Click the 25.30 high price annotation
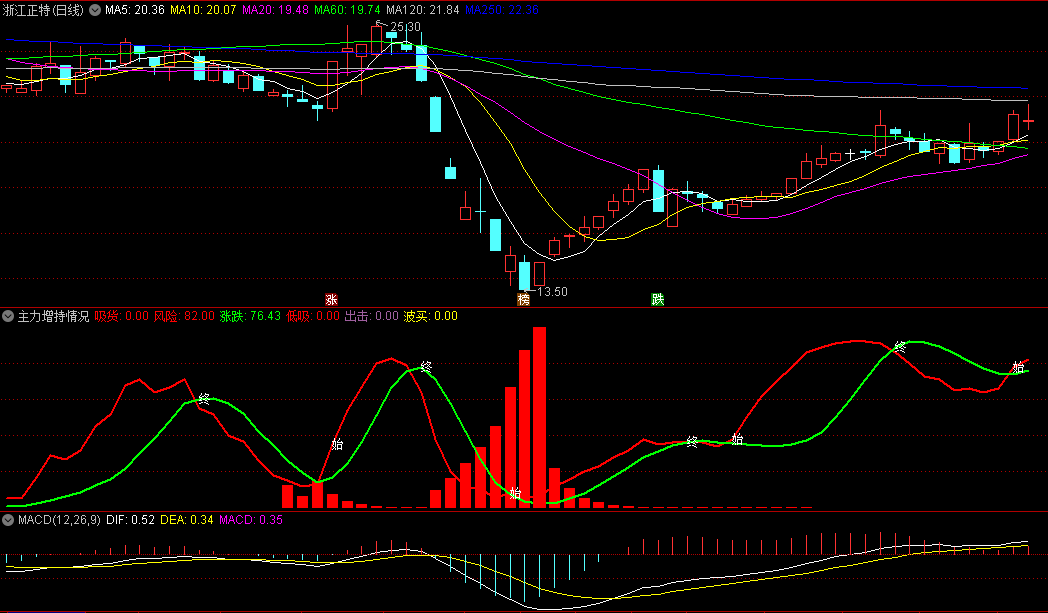 pyautogui.click(x=405, y=27)
